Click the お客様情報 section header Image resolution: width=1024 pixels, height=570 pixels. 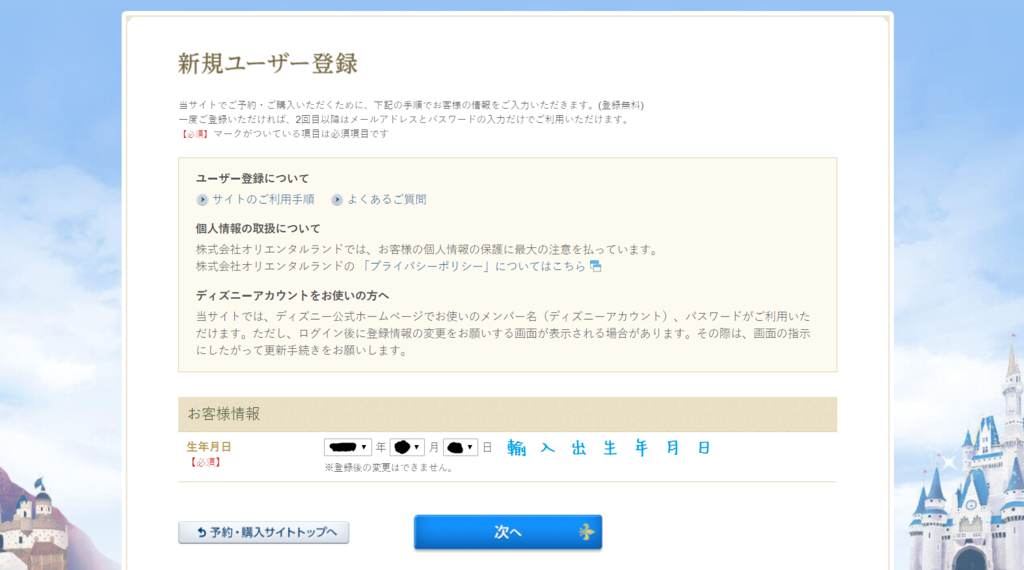point(507,414)
